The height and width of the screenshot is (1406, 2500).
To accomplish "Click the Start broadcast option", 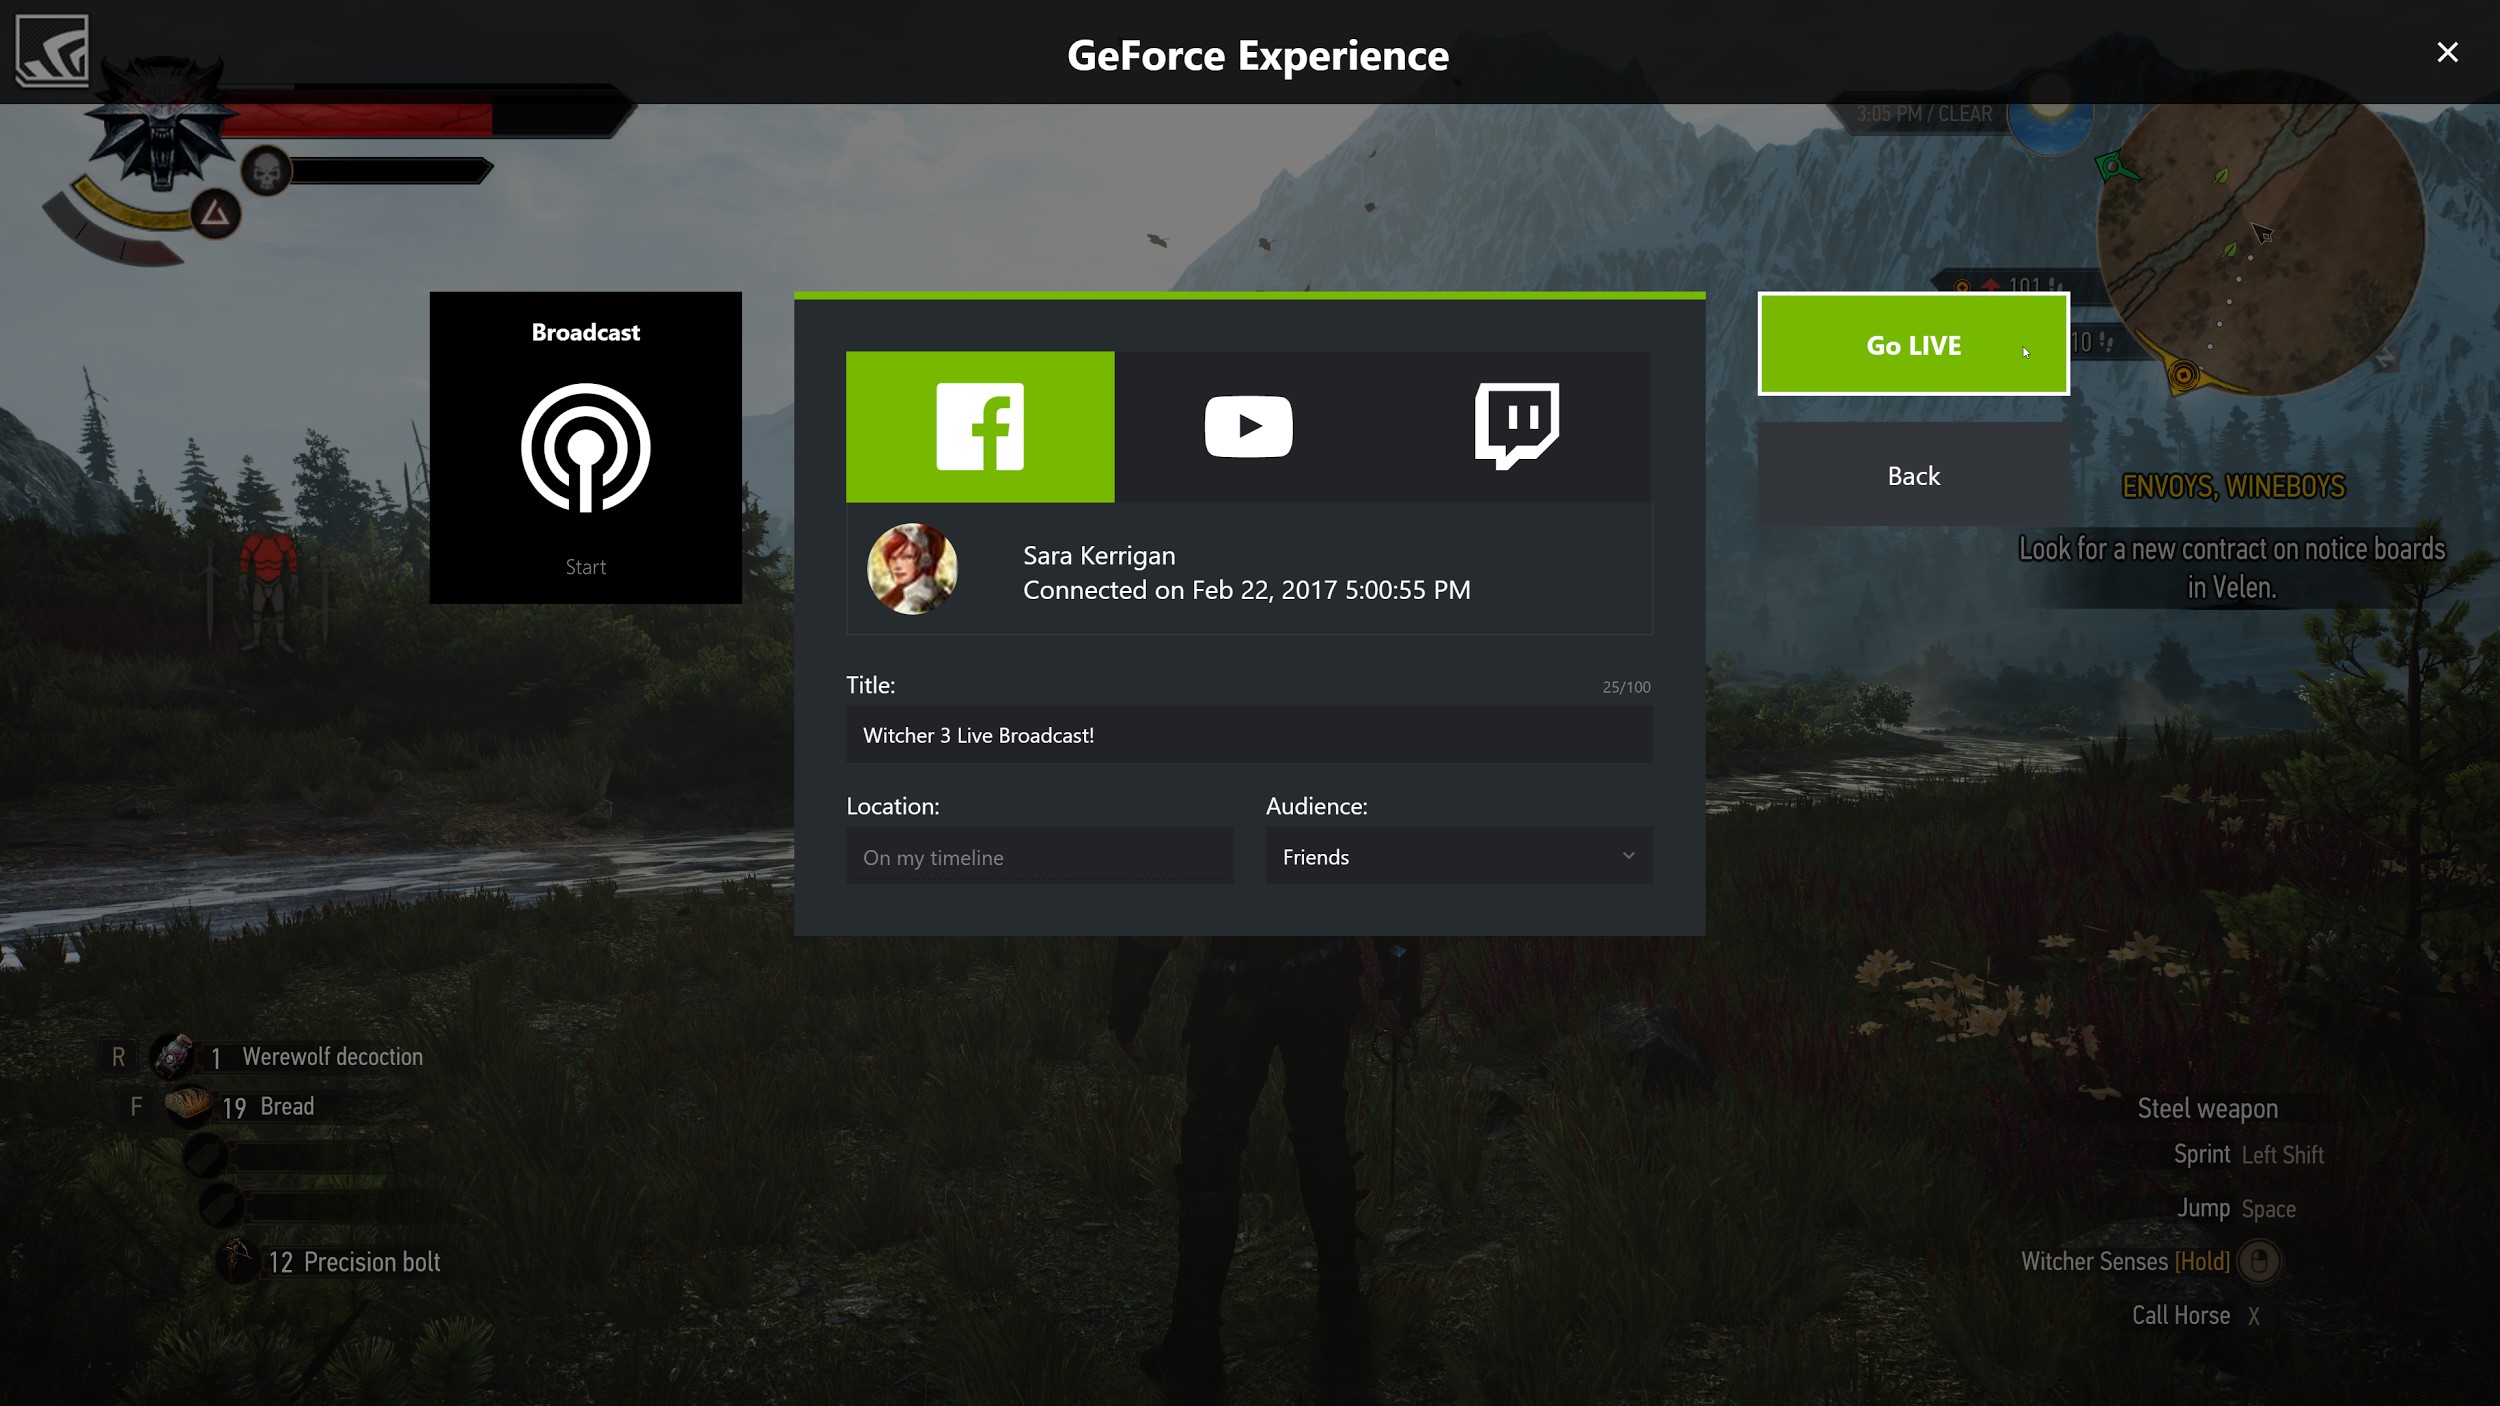I will (586, 567).
